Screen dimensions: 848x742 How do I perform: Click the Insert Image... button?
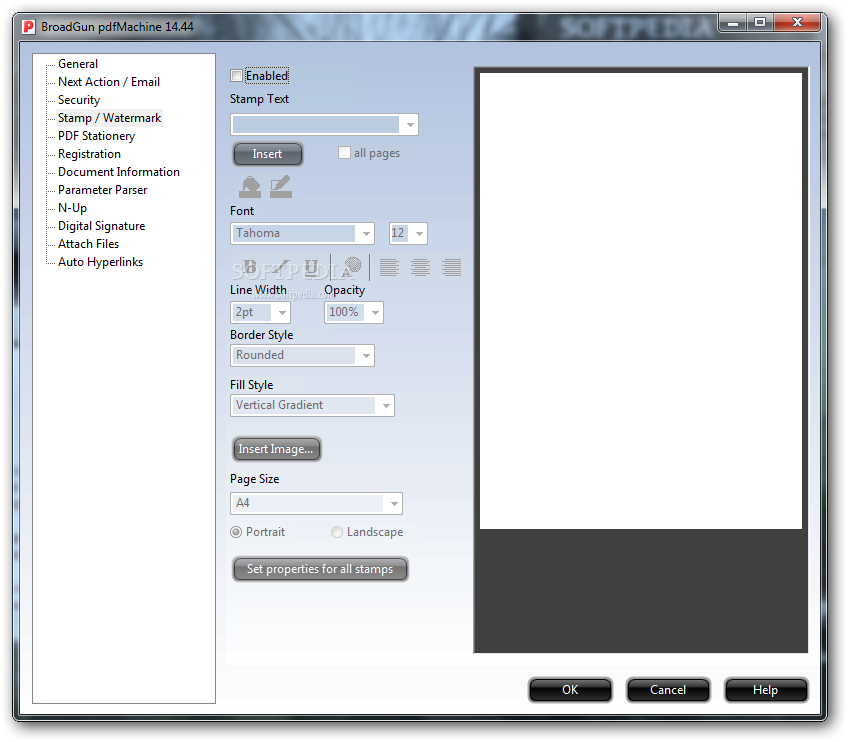point(276,449)
